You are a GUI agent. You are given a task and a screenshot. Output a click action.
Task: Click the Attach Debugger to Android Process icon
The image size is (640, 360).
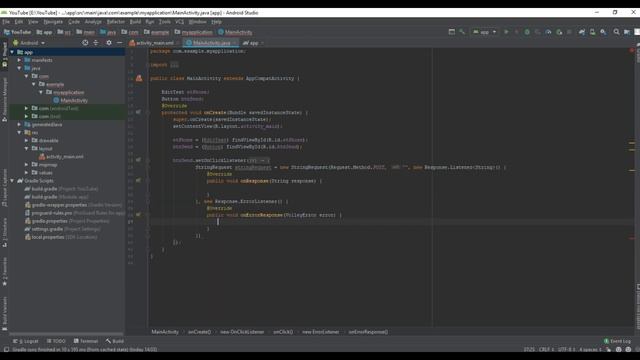click(x=559, y=32)
